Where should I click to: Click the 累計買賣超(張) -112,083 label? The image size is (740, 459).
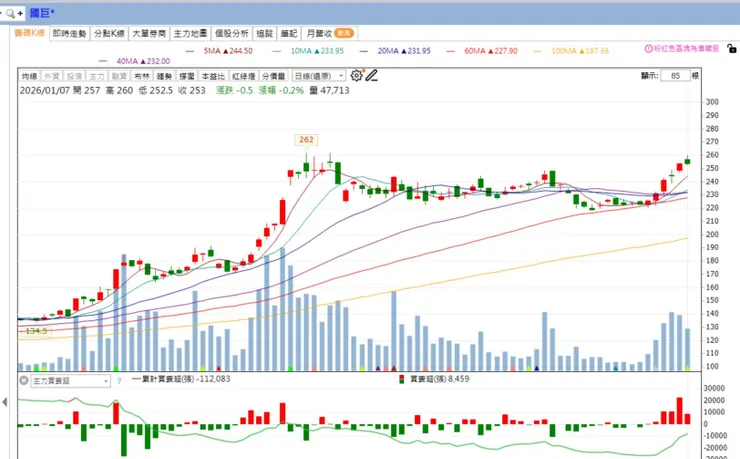tap(181, 379)
